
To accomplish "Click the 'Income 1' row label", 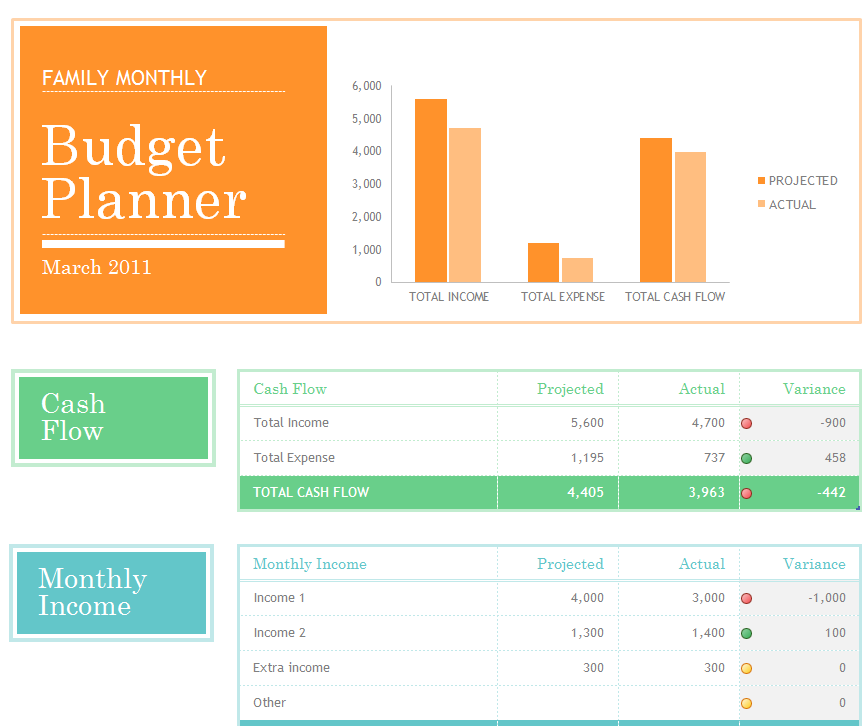I will tap(279, 598).
